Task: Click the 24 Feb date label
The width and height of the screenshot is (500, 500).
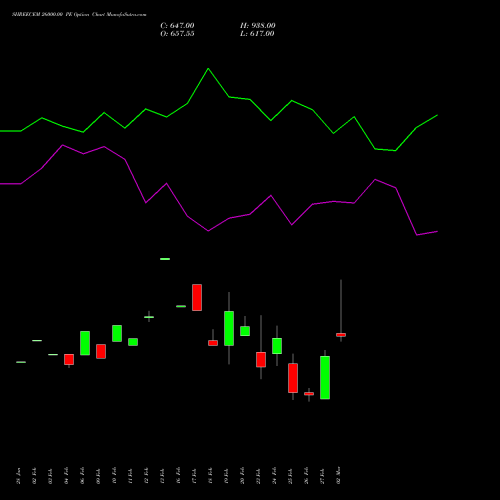Action: (274, 476)
